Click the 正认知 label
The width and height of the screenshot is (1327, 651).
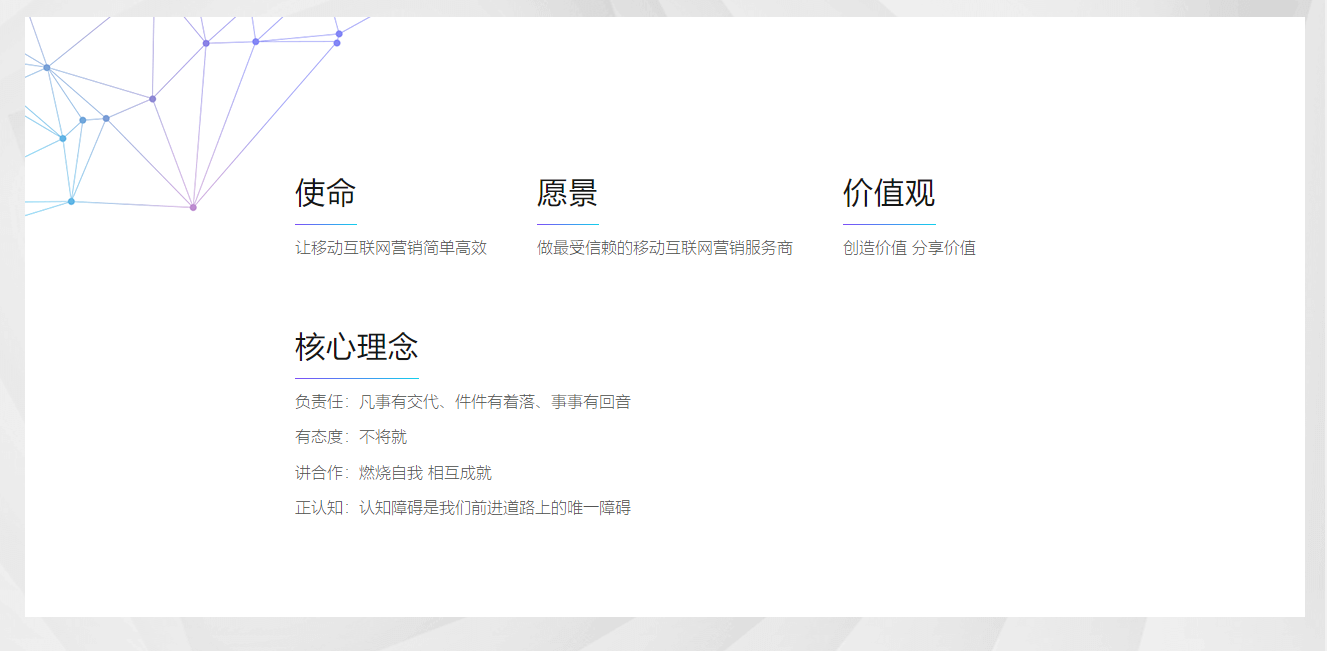point(319,508)
